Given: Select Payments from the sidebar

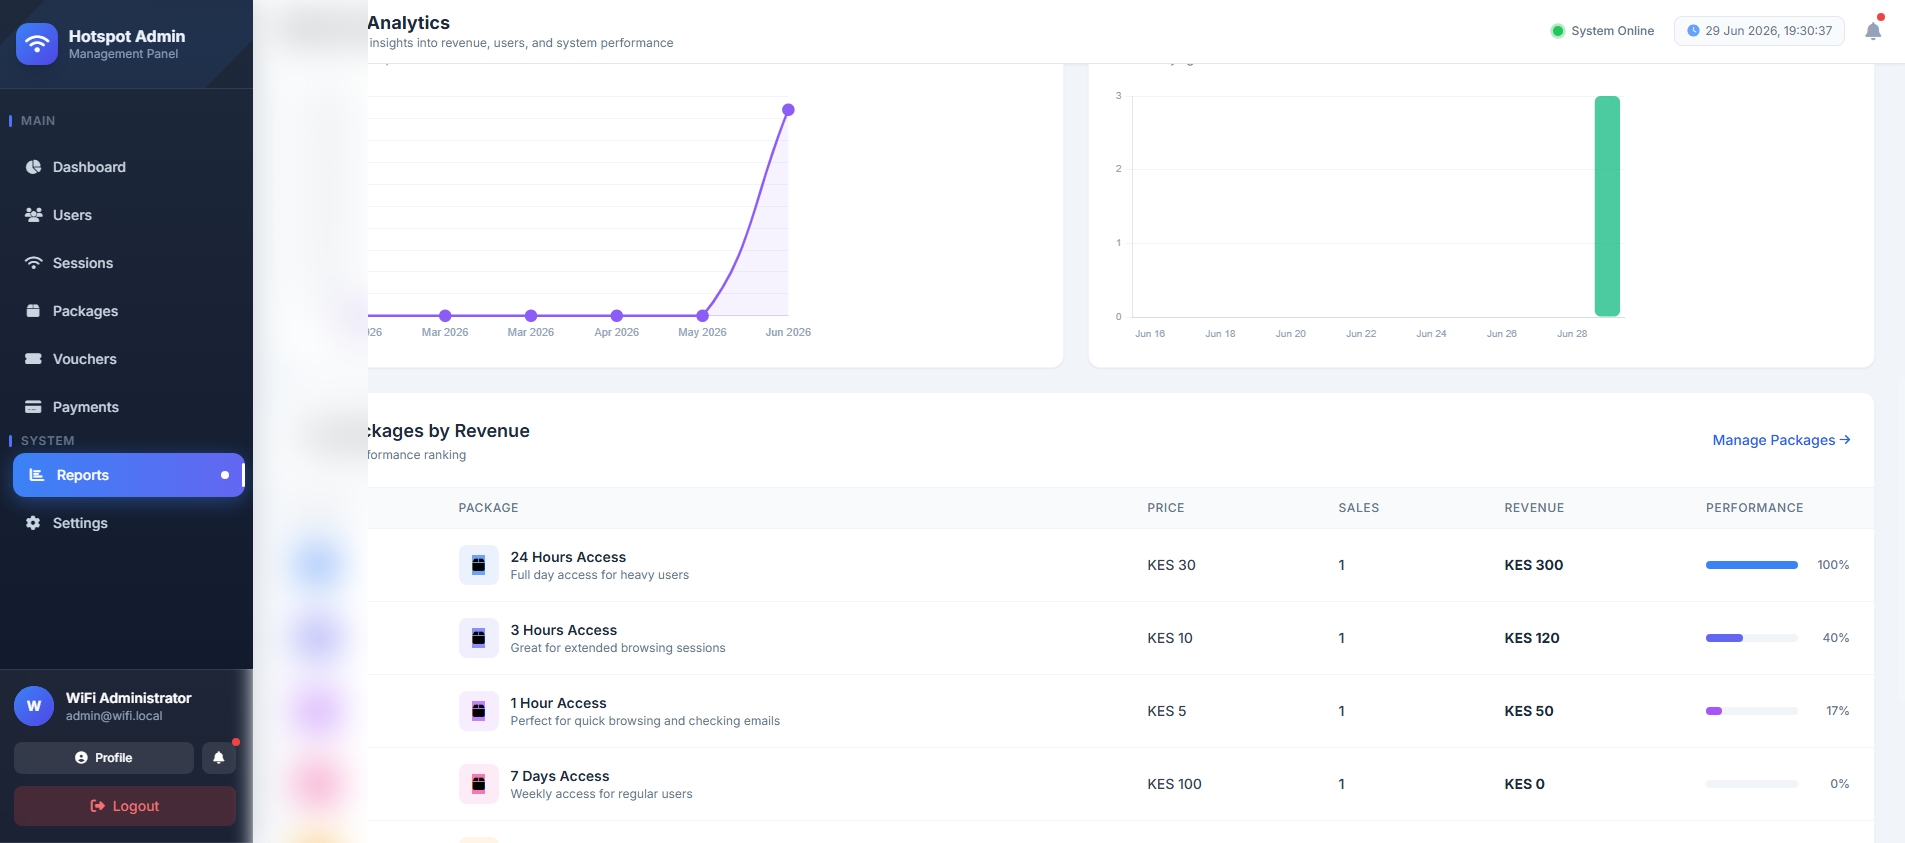Looking at the screenshot, I should (128, 407).
